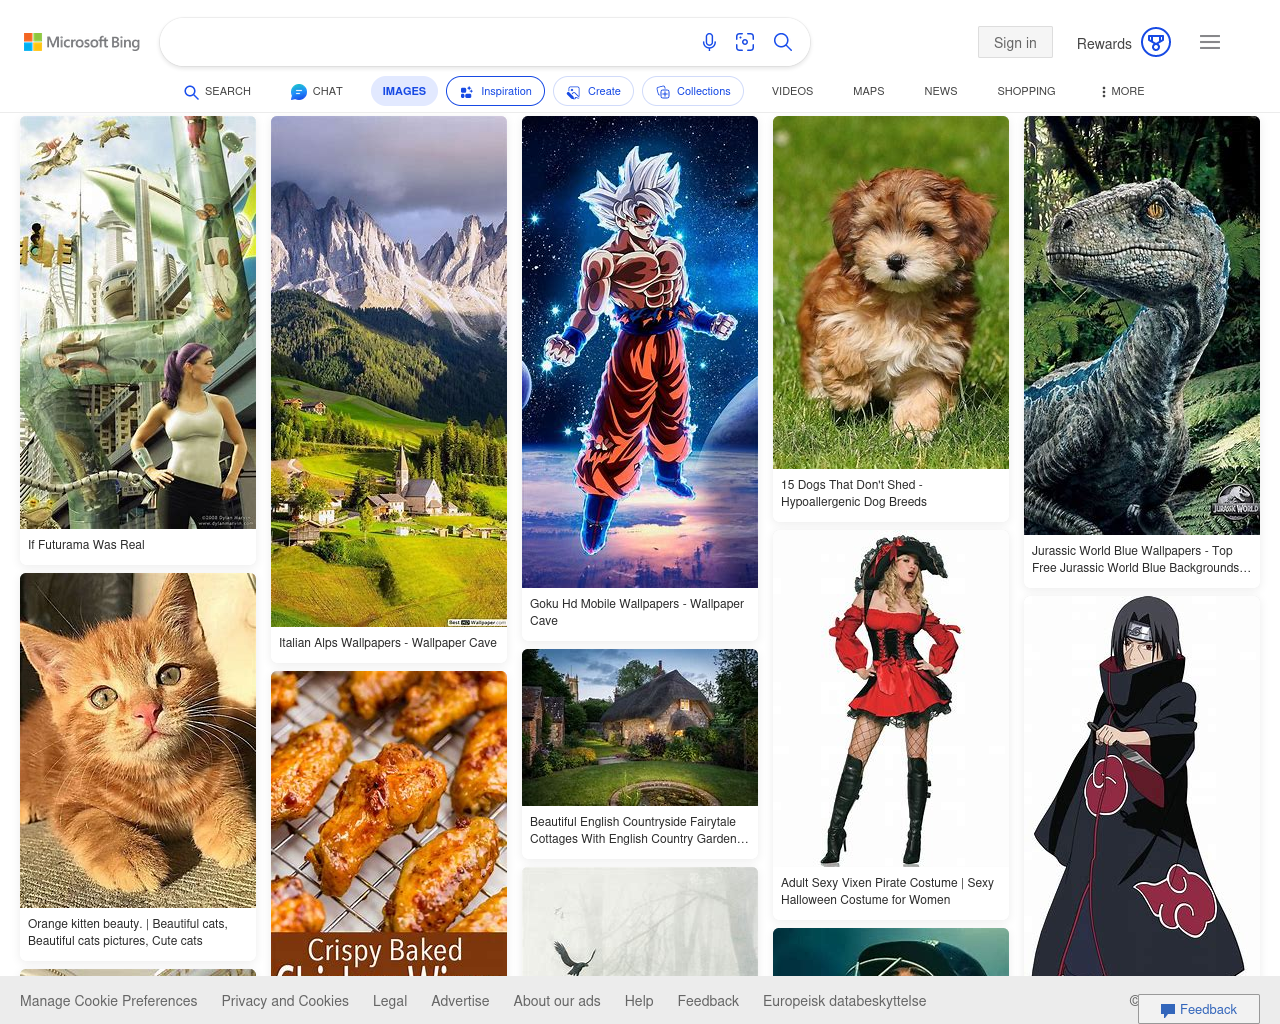Go to the NEWS tab
The height and width of the screenshot is (1024, 1280).
click(x=941, y=91)
